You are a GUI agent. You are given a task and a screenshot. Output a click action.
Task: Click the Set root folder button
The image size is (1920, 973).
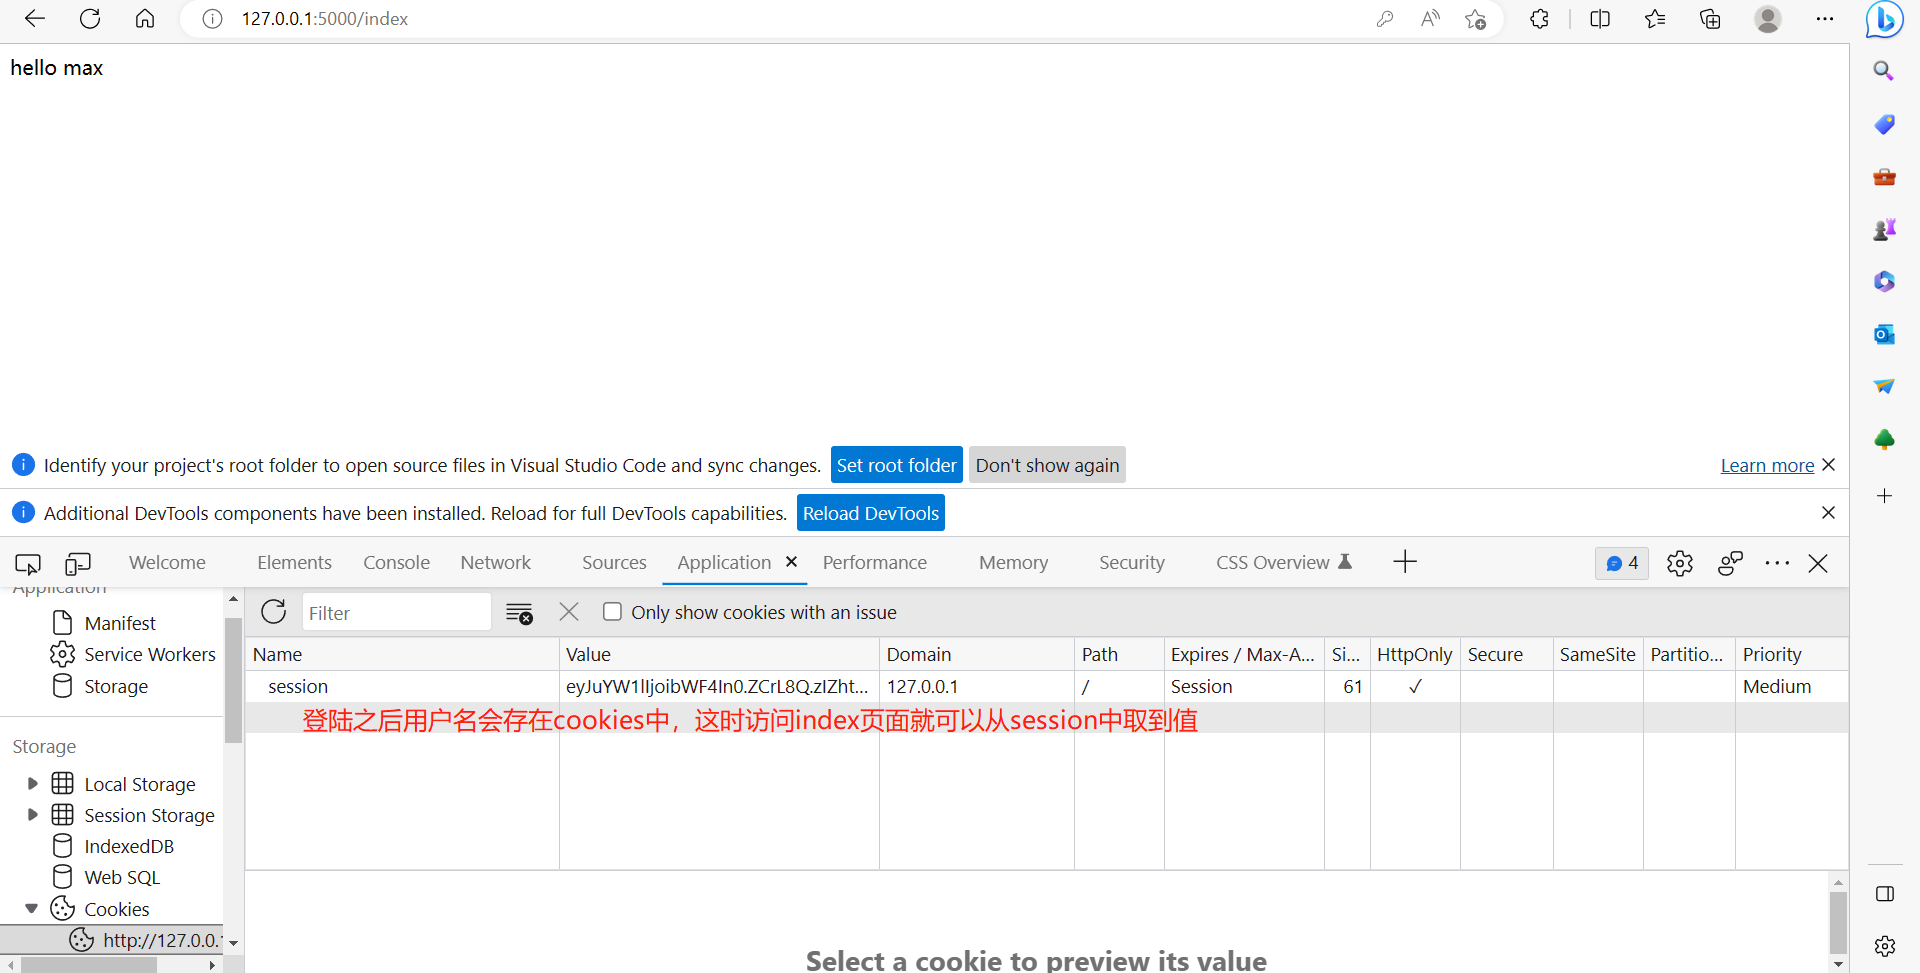[x=896, y=465]
